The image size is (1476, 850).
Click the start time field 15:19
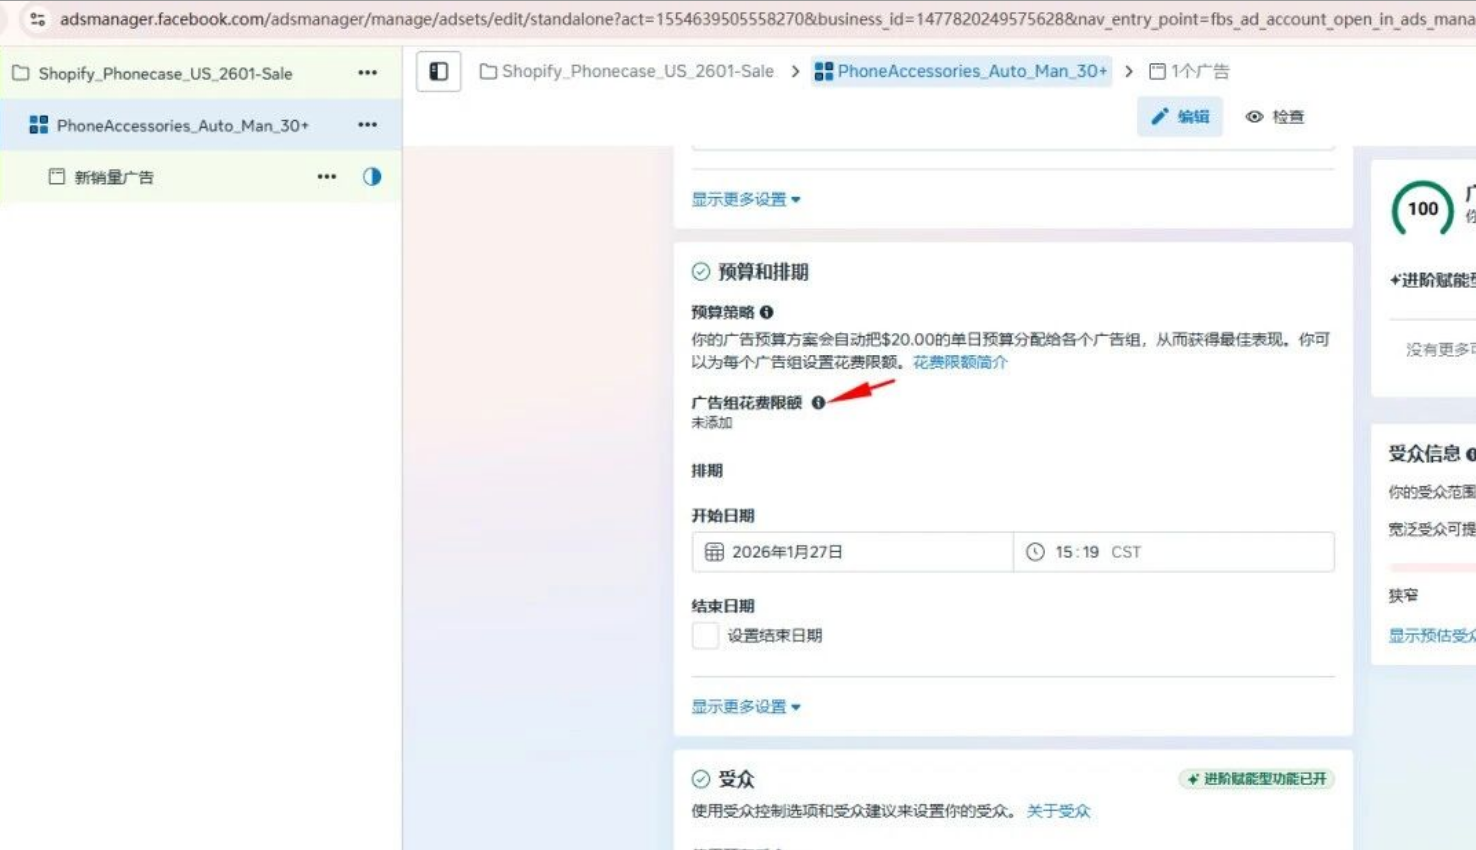tap(1174, 552)
